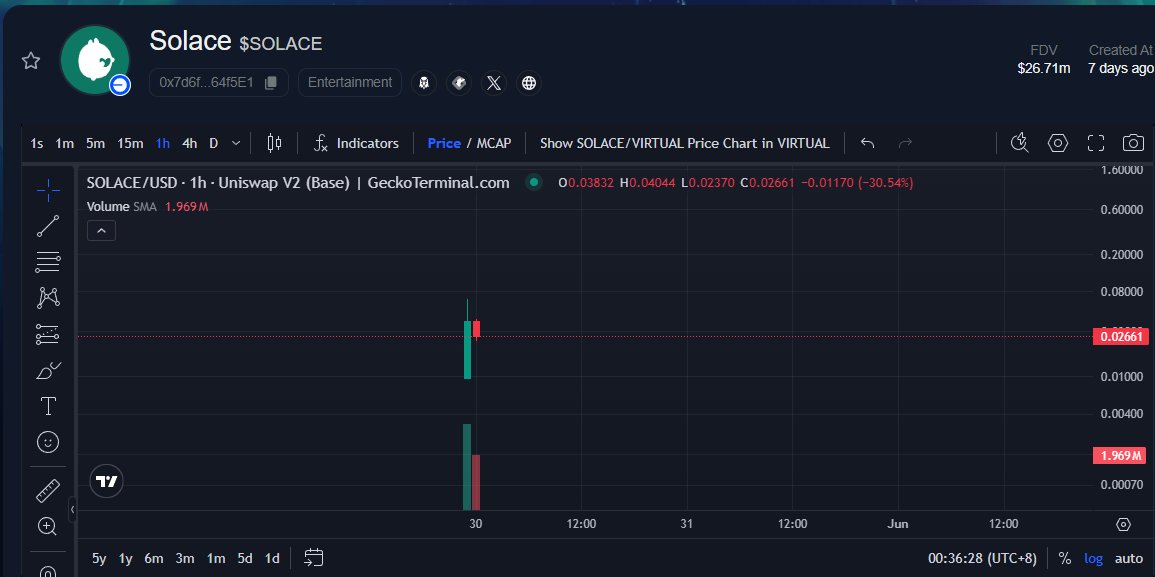Select the Fibonacci retracement tool
This screenshot has height=577, width=1155.
[48, 262]
